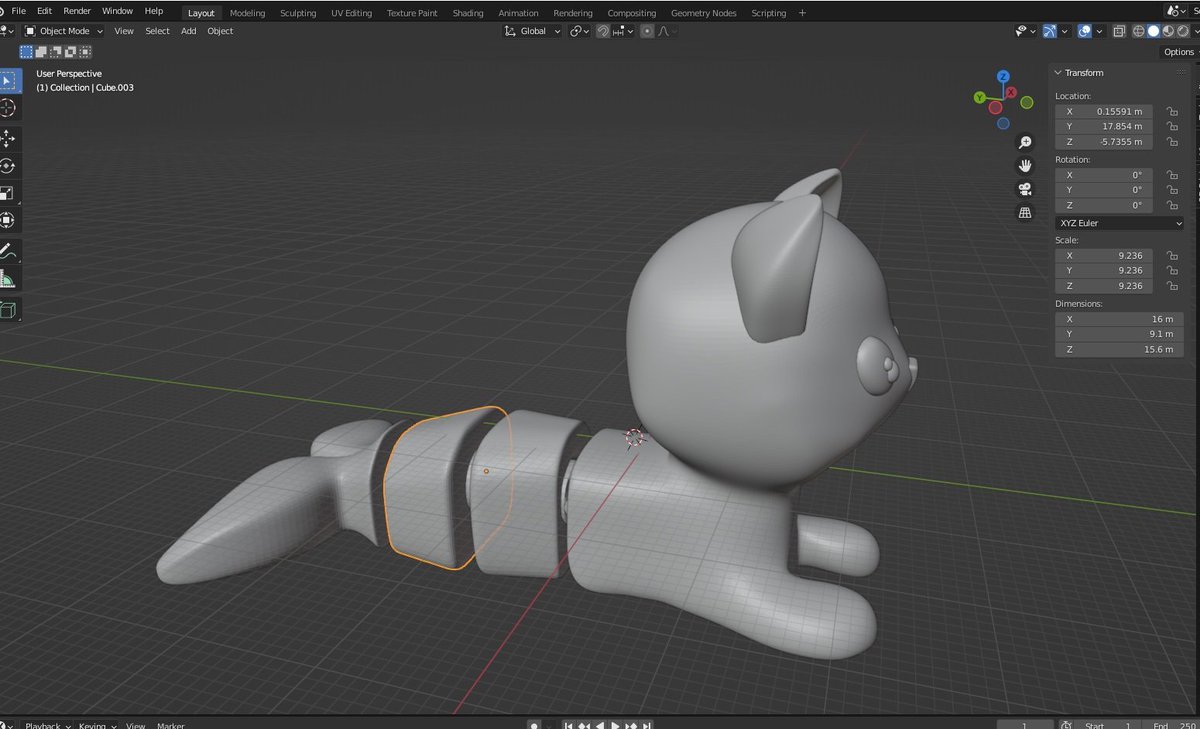Click the viewport zoom magnifier icon
Image resolution: width=1200 pixels, height=729 pixels.
tap(1025, 143)
